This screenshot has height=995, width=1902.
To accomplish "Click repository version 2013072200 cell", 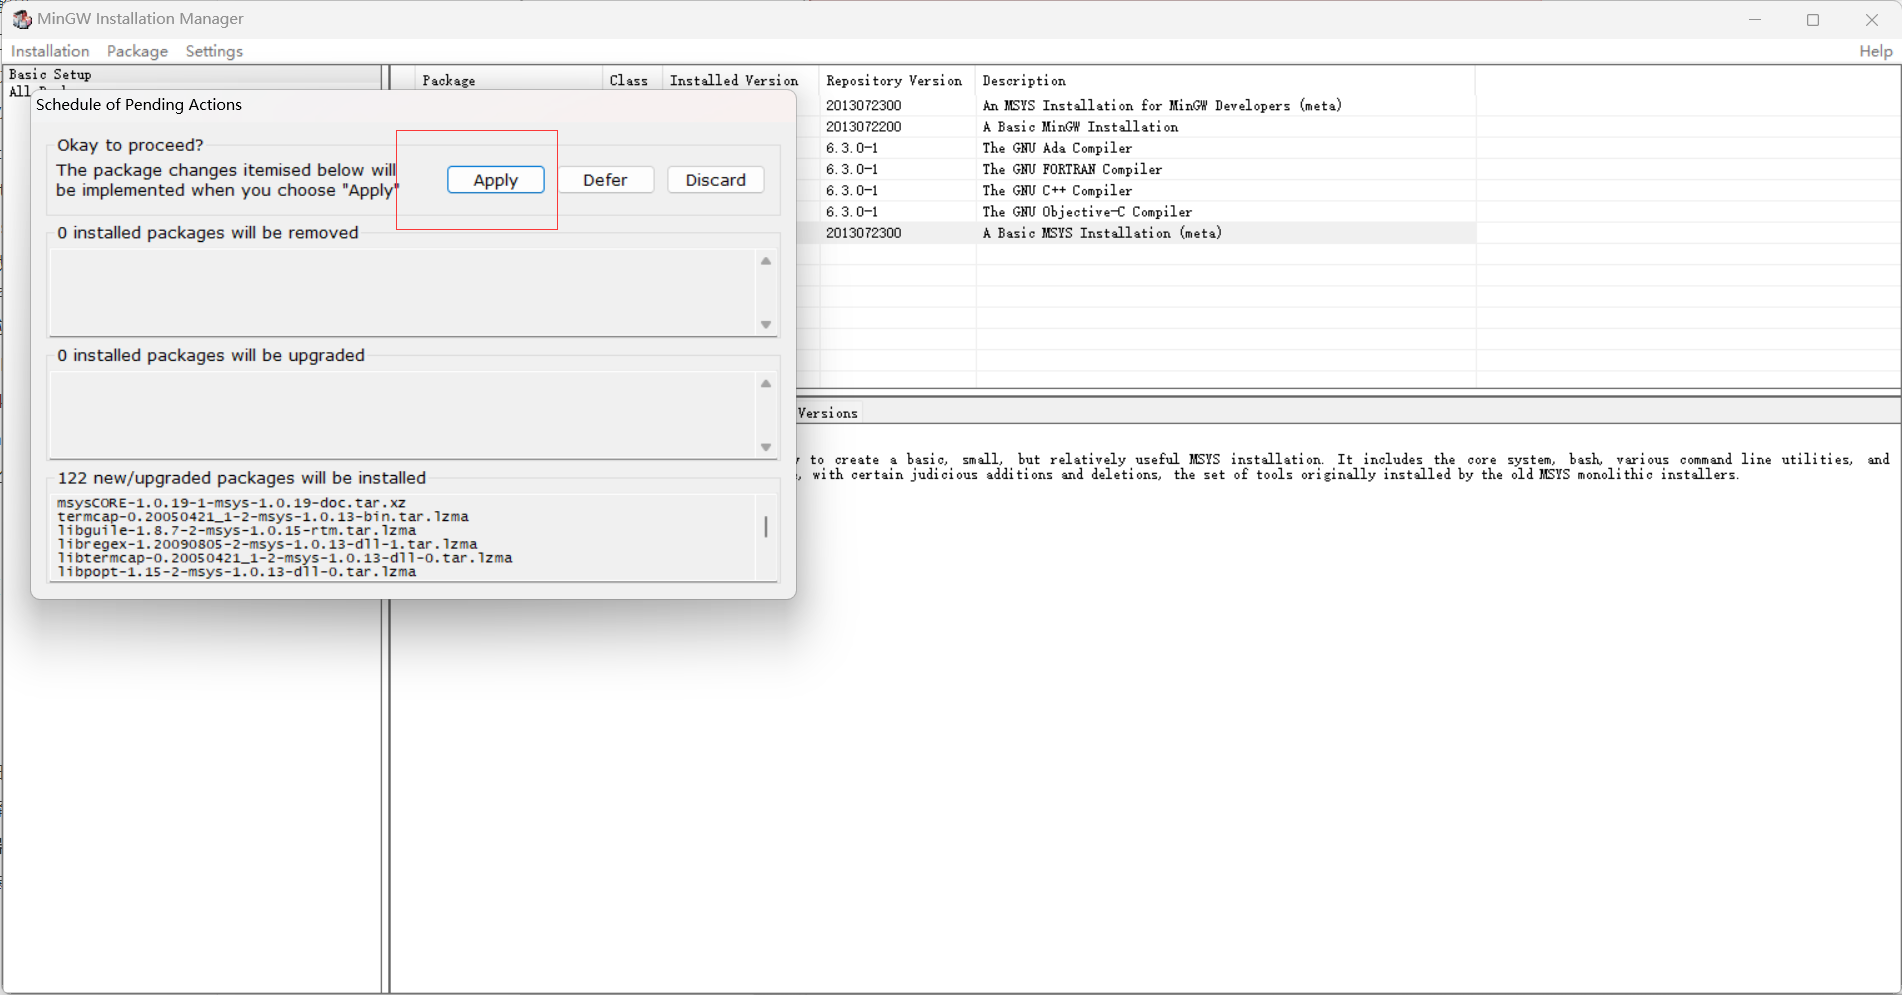I will point(864,127).
